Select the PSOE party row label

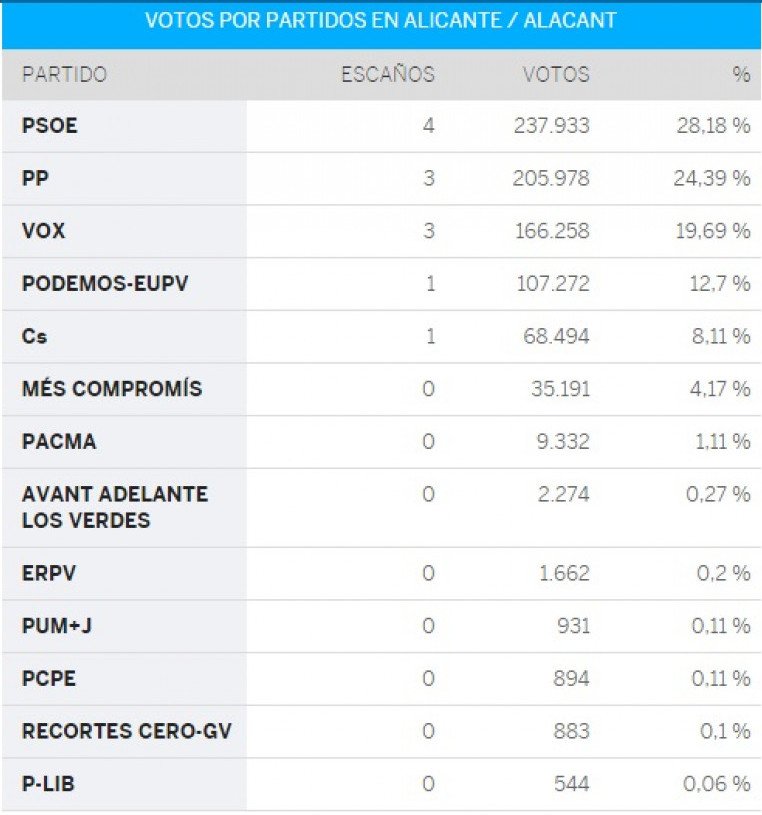pos(49,126)
